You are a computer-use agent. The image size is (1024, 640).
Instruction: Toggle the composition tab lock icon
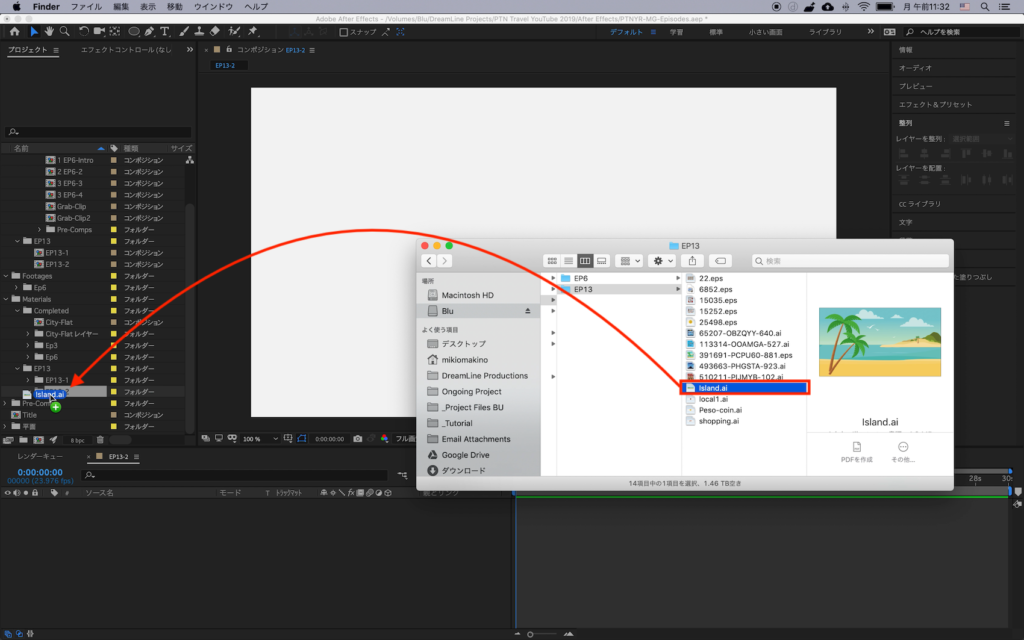click(x=229, y=50)
